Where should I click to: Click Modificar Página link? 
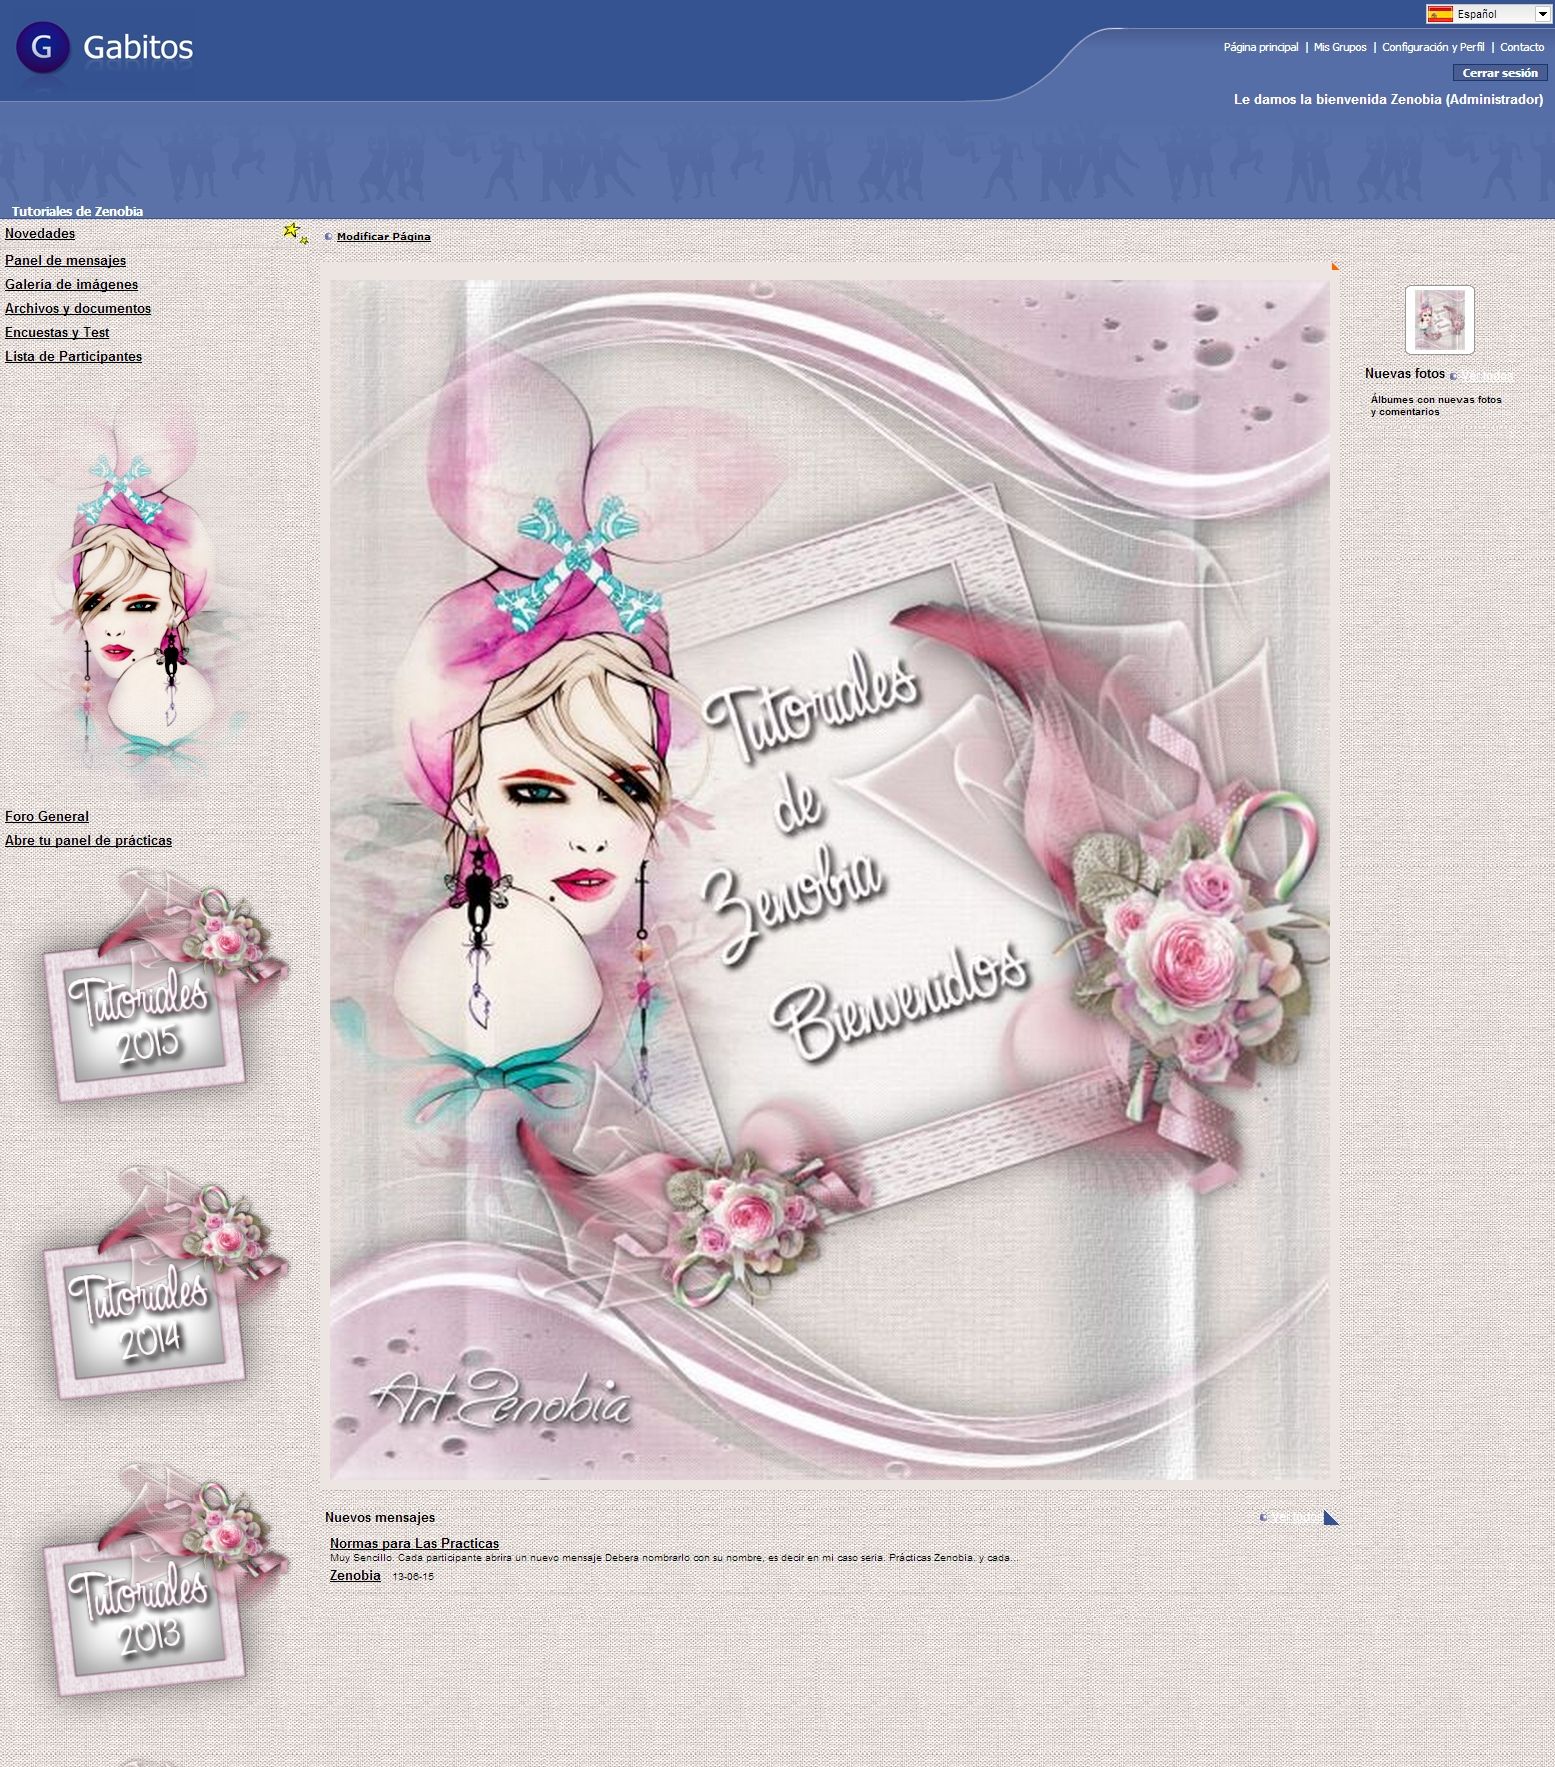pos(383,237)
